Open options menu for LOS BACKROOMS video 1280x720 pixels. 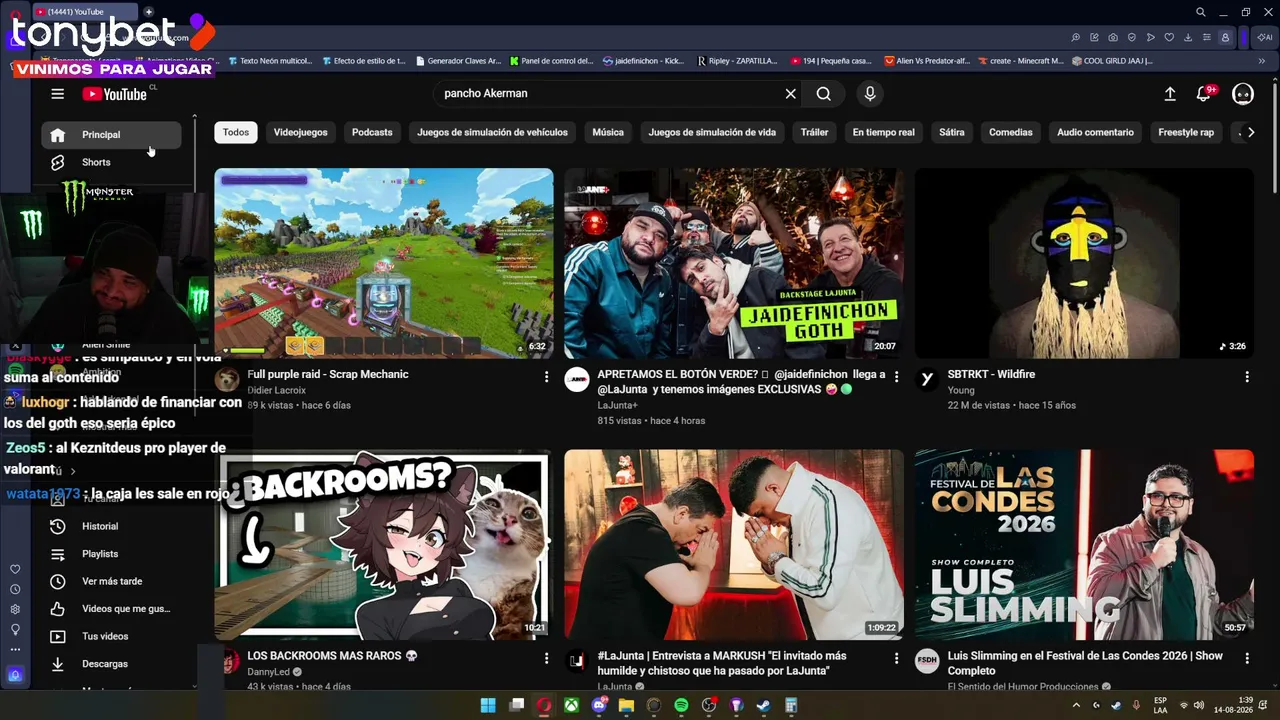546,659
